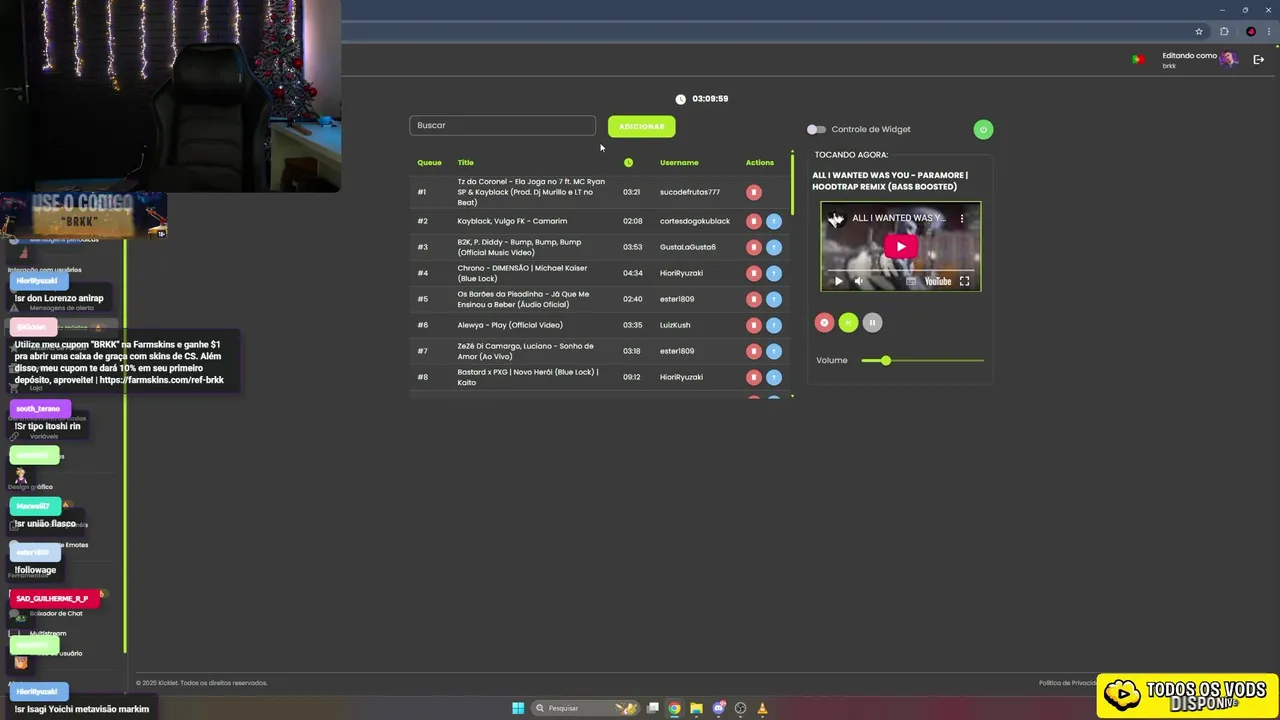This screenshot has height=720, width=1280.
Task: Click username LuizKush
Action: pos(675,325)
